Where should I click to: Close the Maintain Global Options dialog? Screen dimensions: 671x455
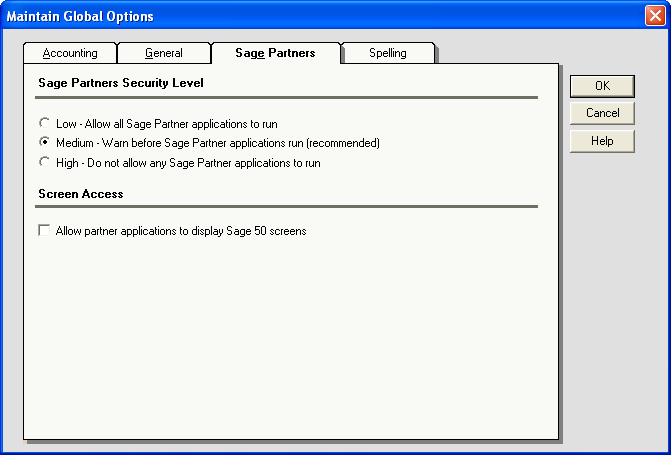(653, 17)
